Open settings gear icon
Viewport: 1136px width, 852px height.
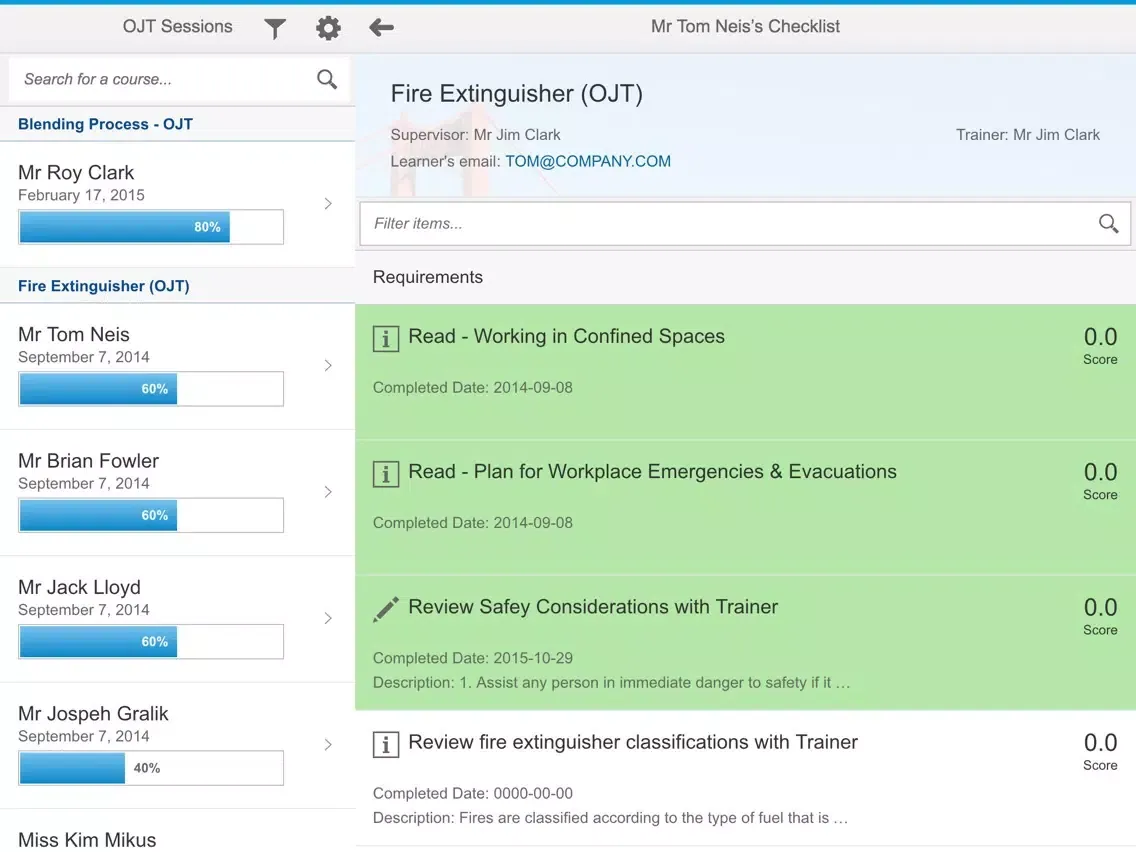point(328,28)
